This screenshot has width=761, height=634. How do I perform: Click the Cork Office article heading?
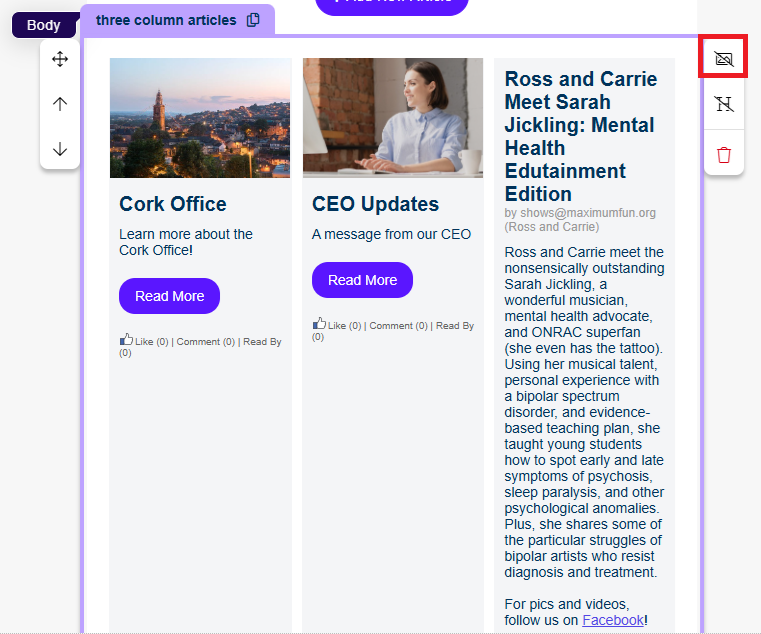pos(173,204)
